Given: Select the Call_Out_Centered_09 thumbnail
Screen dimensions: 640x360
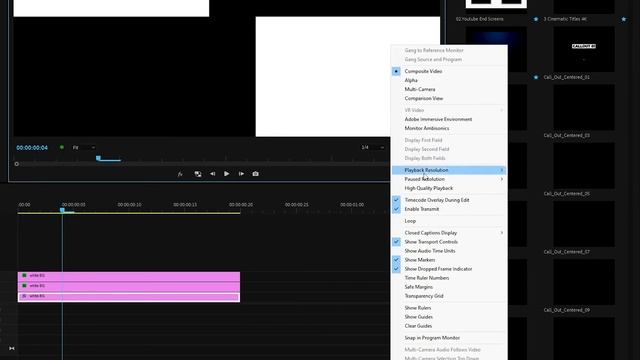Looking at the screenshot, I should tap(584, 282).
